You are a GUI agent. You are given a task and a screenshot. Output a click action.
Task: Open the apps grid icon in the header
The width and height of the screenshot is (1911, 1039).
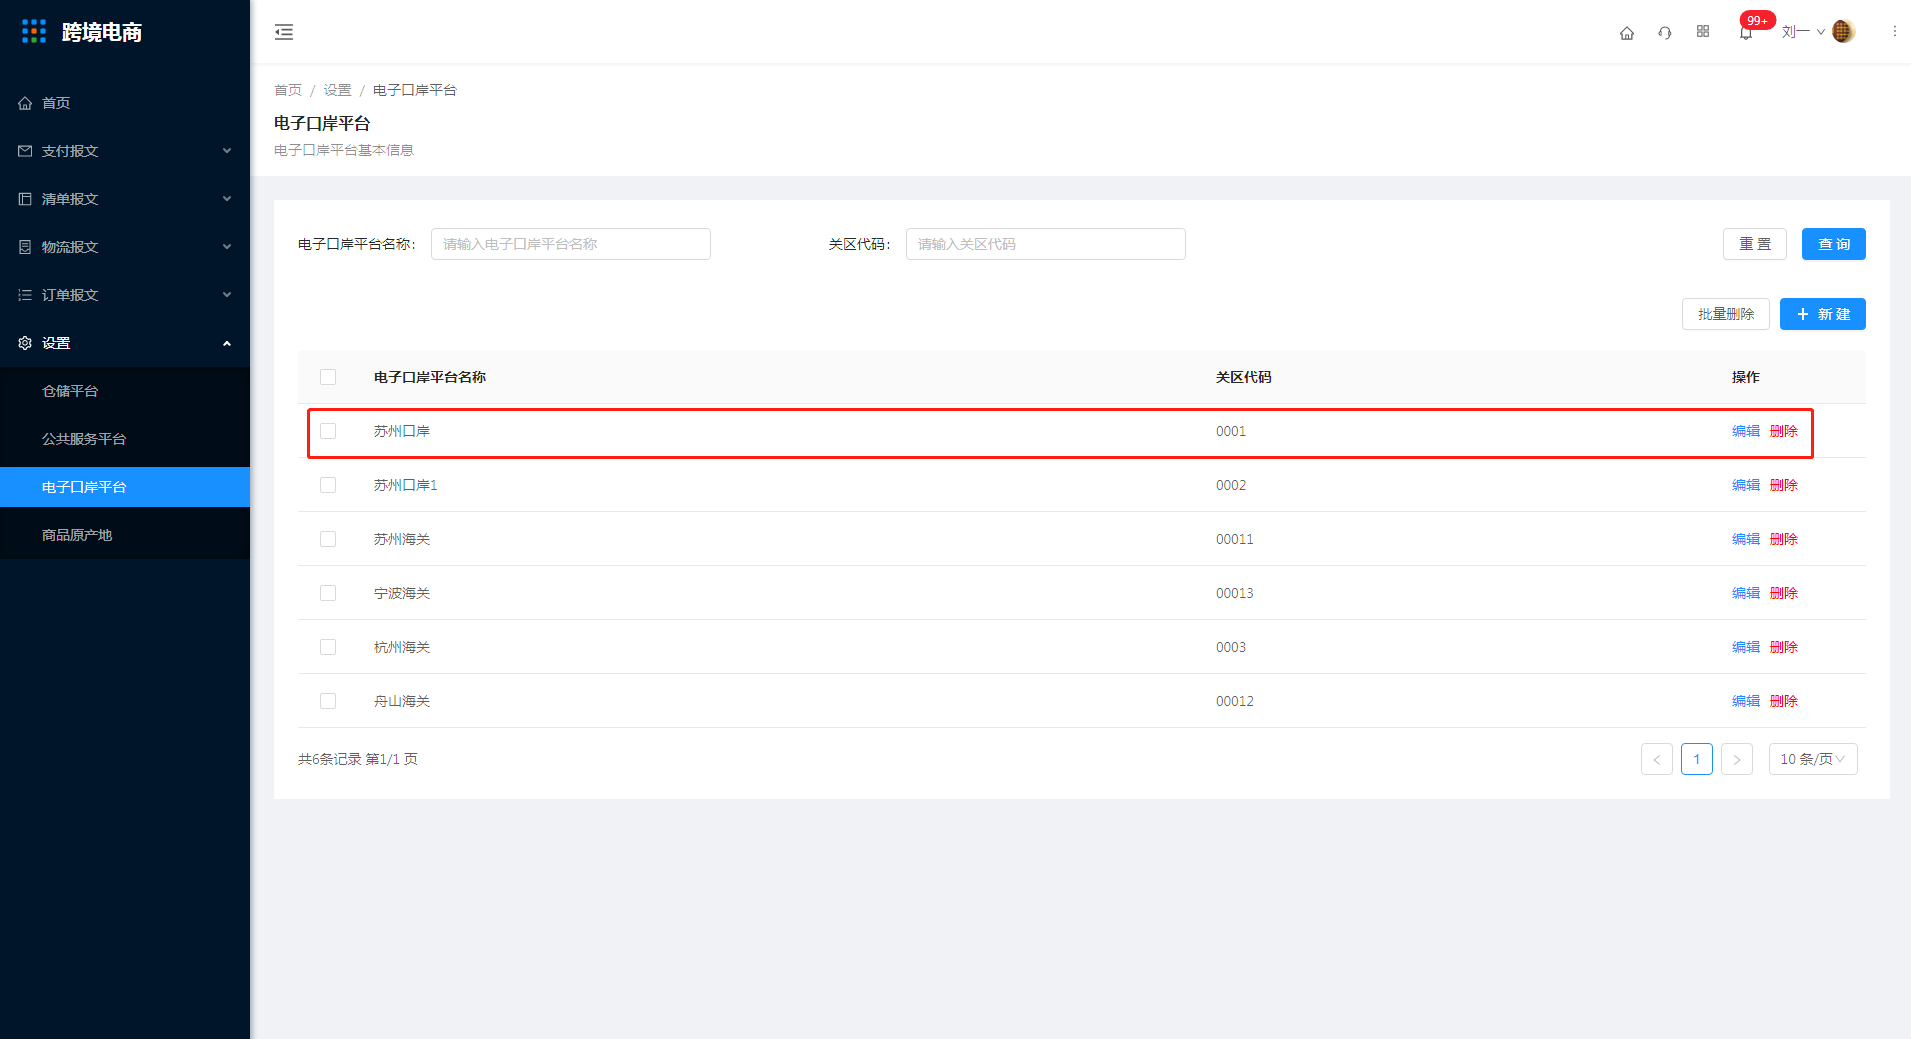point(1703,32)
